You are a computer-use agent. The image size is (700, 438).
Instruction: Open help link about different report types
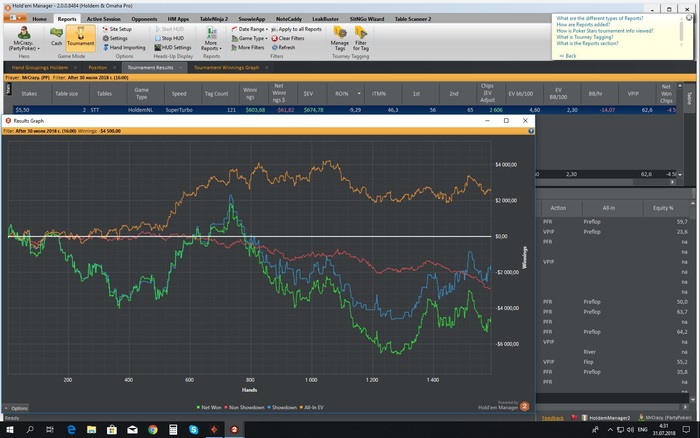pos(600,18)
